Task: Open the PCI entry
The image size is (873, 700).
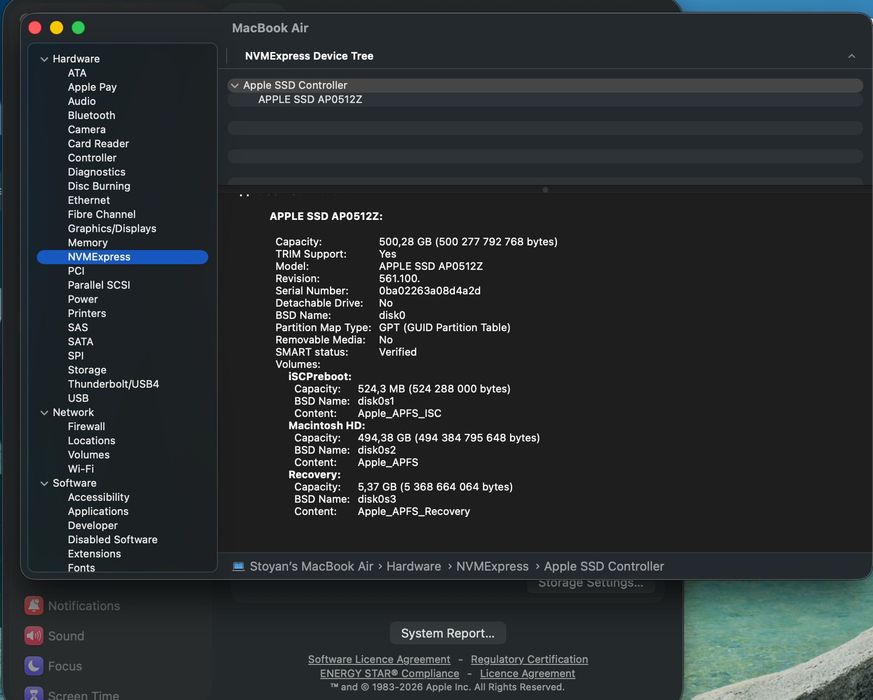Action: point(76,271)
